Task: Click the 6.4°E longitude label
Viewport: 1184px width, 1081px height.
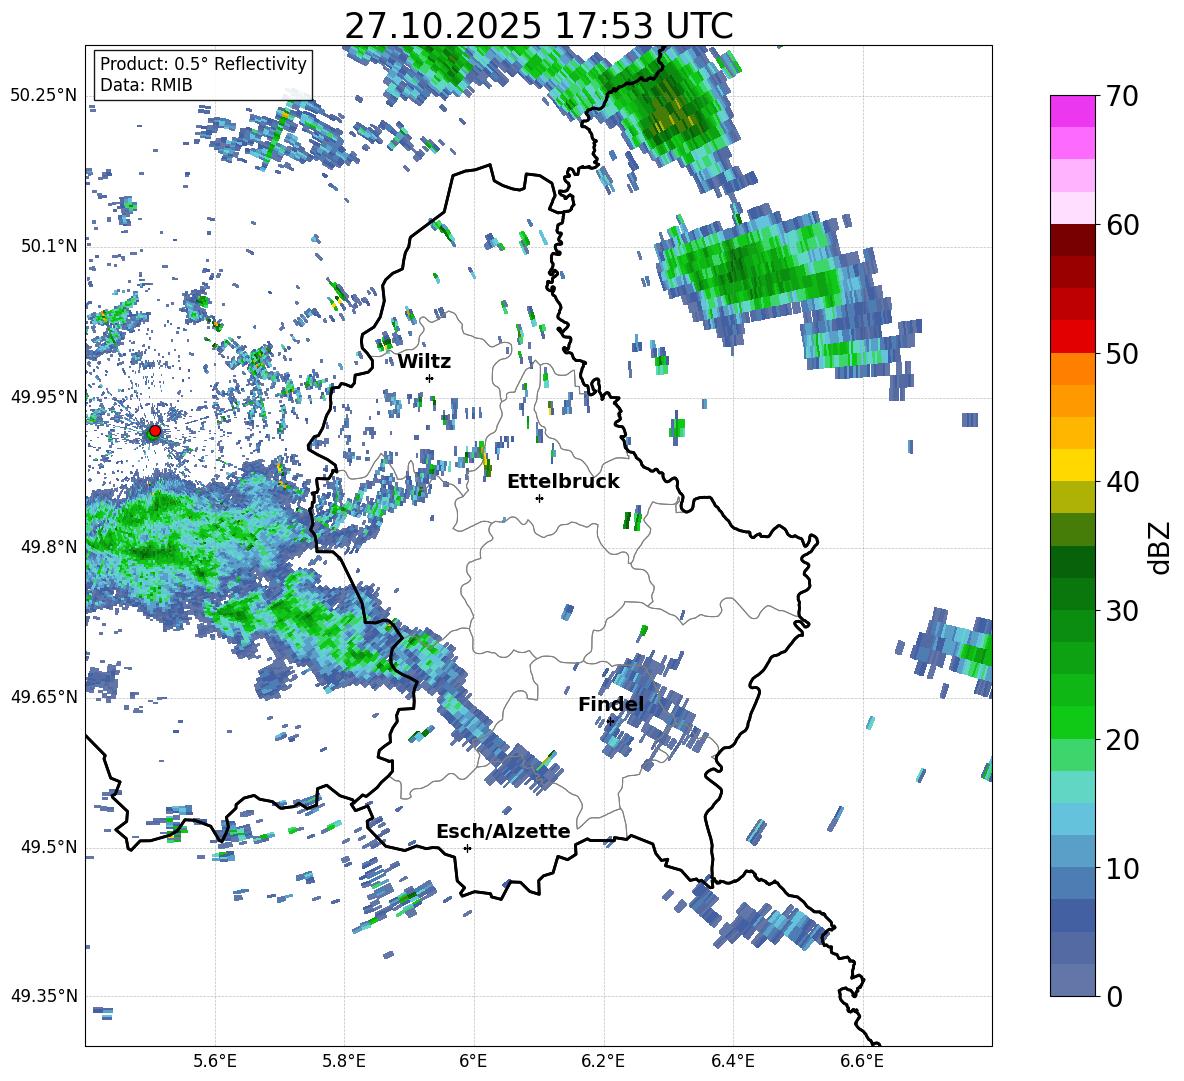Action: [x=732, y=1061]
